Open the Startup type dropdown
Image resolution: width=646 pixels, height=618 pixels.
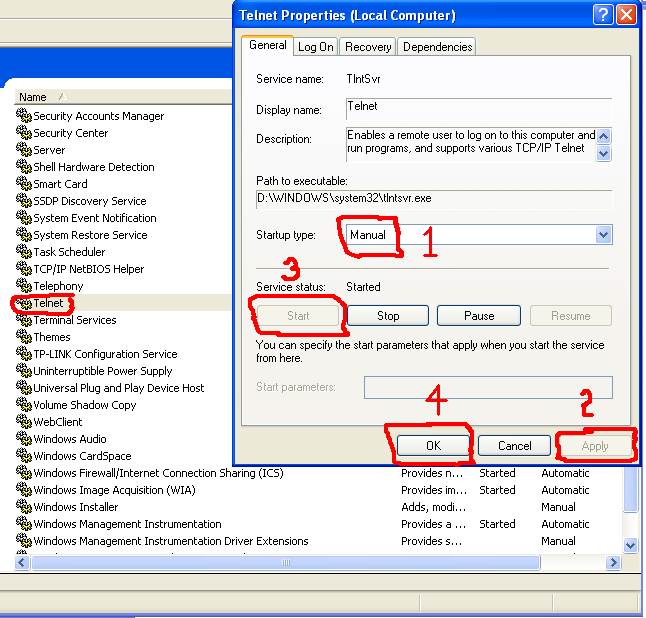coord(604,235)
